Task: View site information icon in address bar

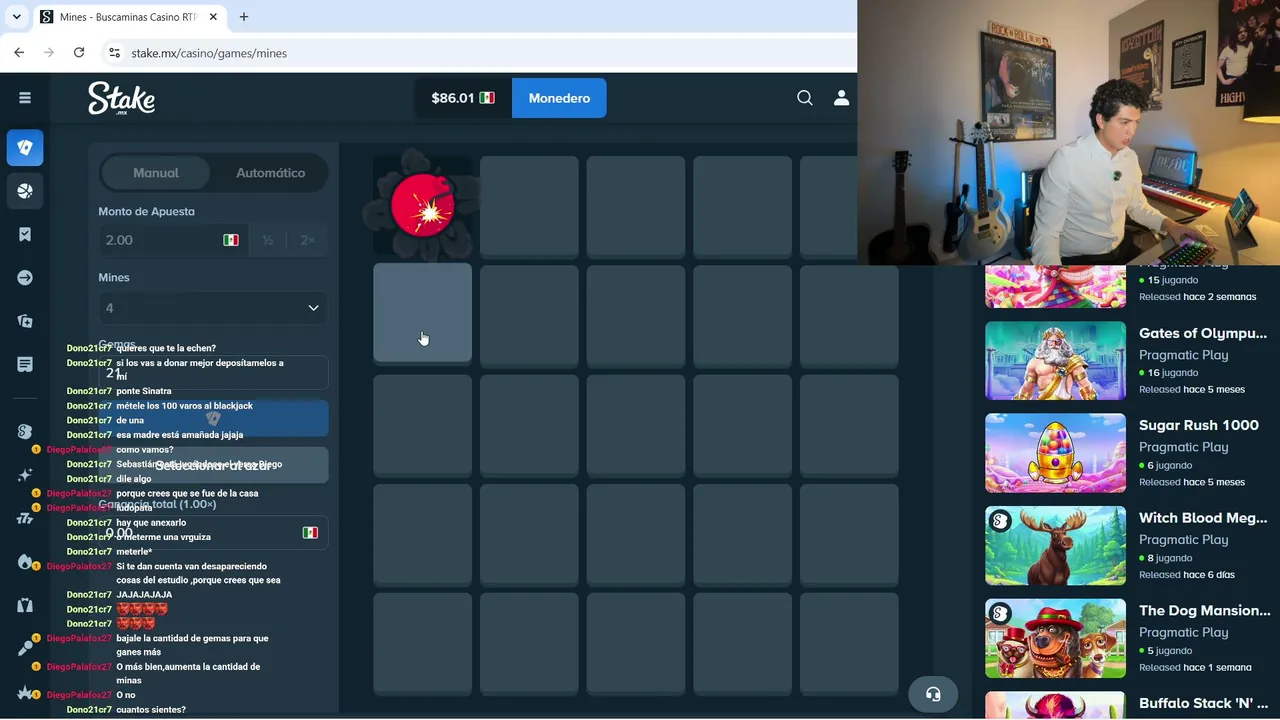Action: pos(114,53)
